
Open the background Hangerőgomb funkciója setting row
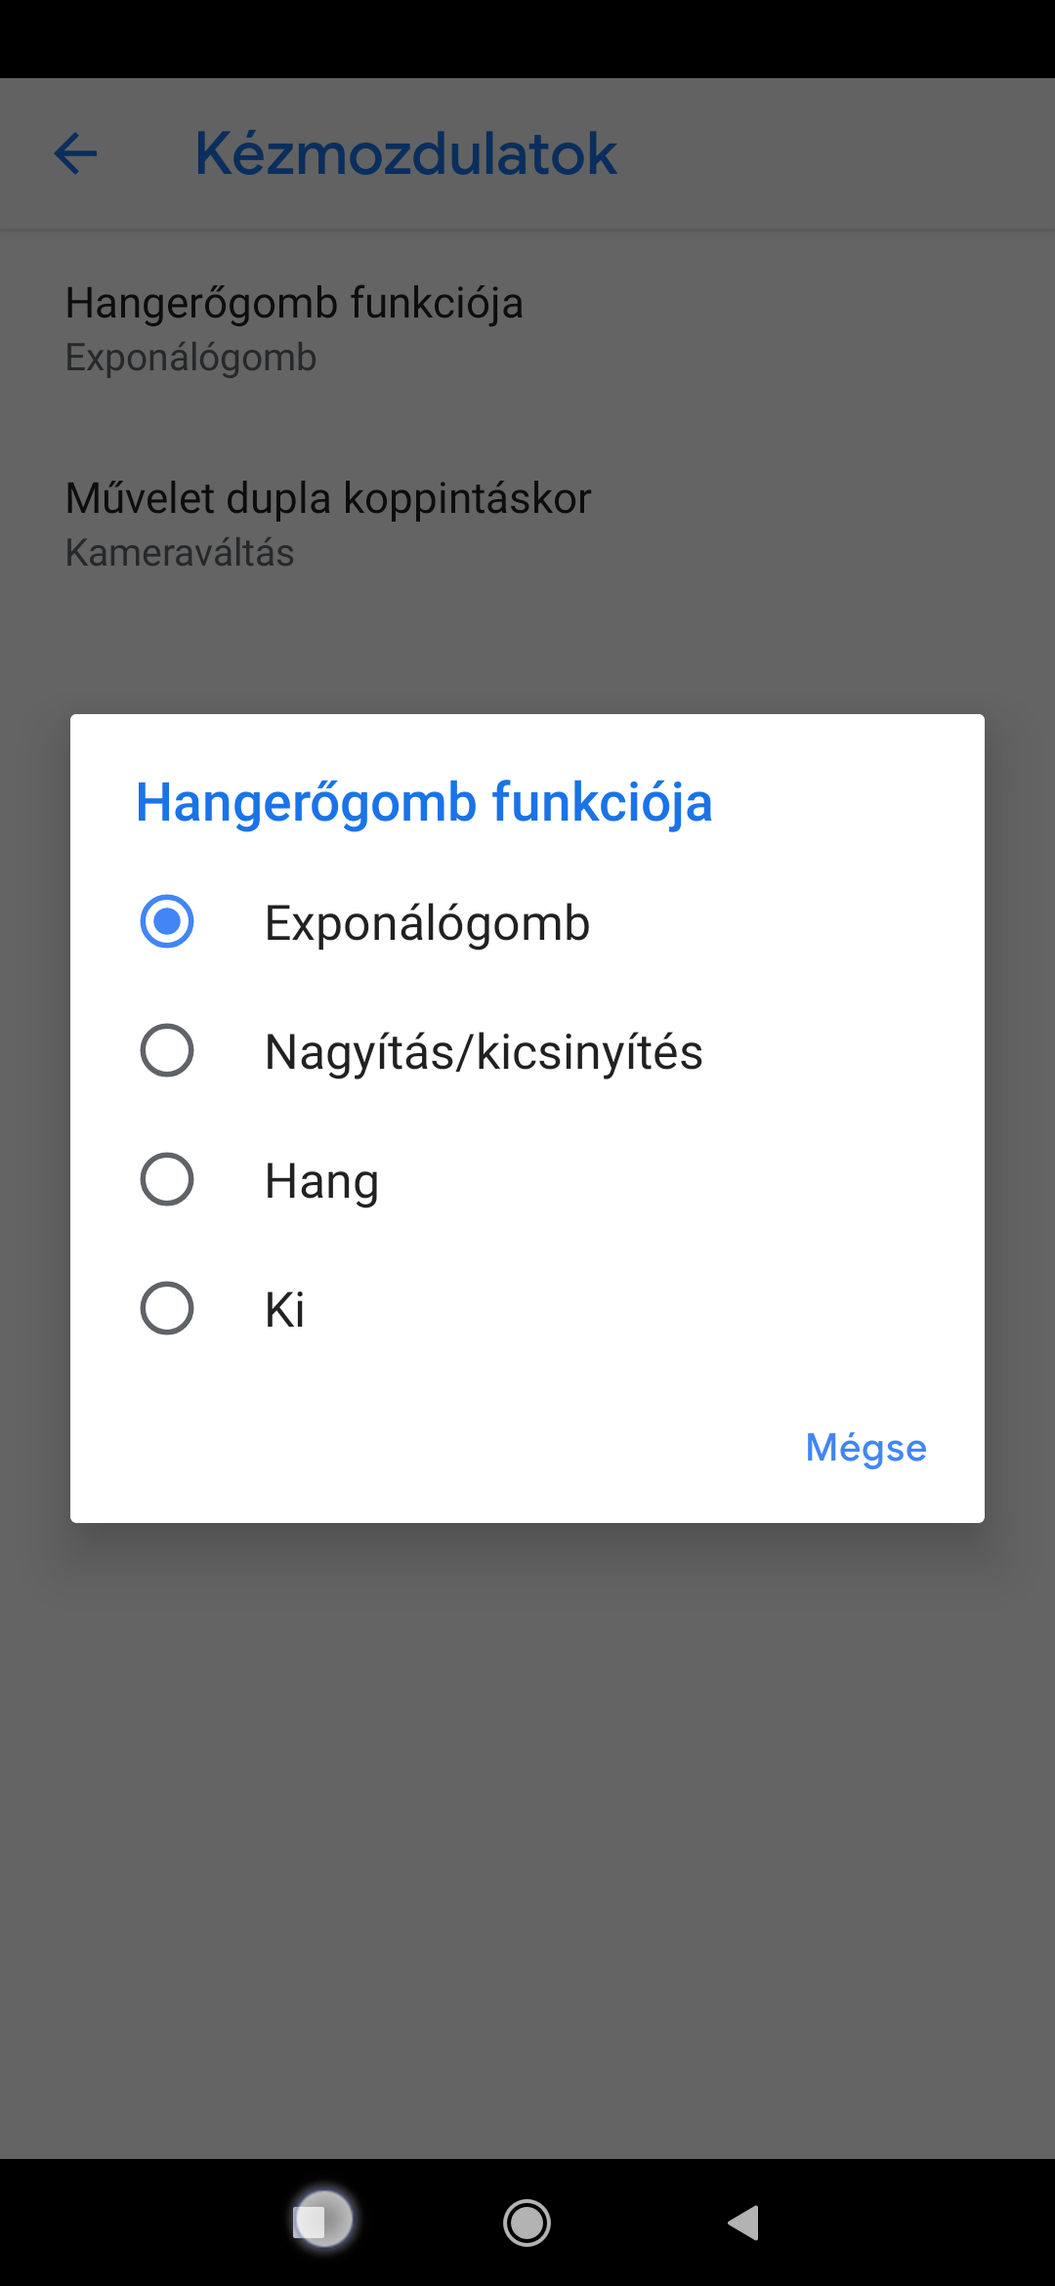(x=294, y=303)
